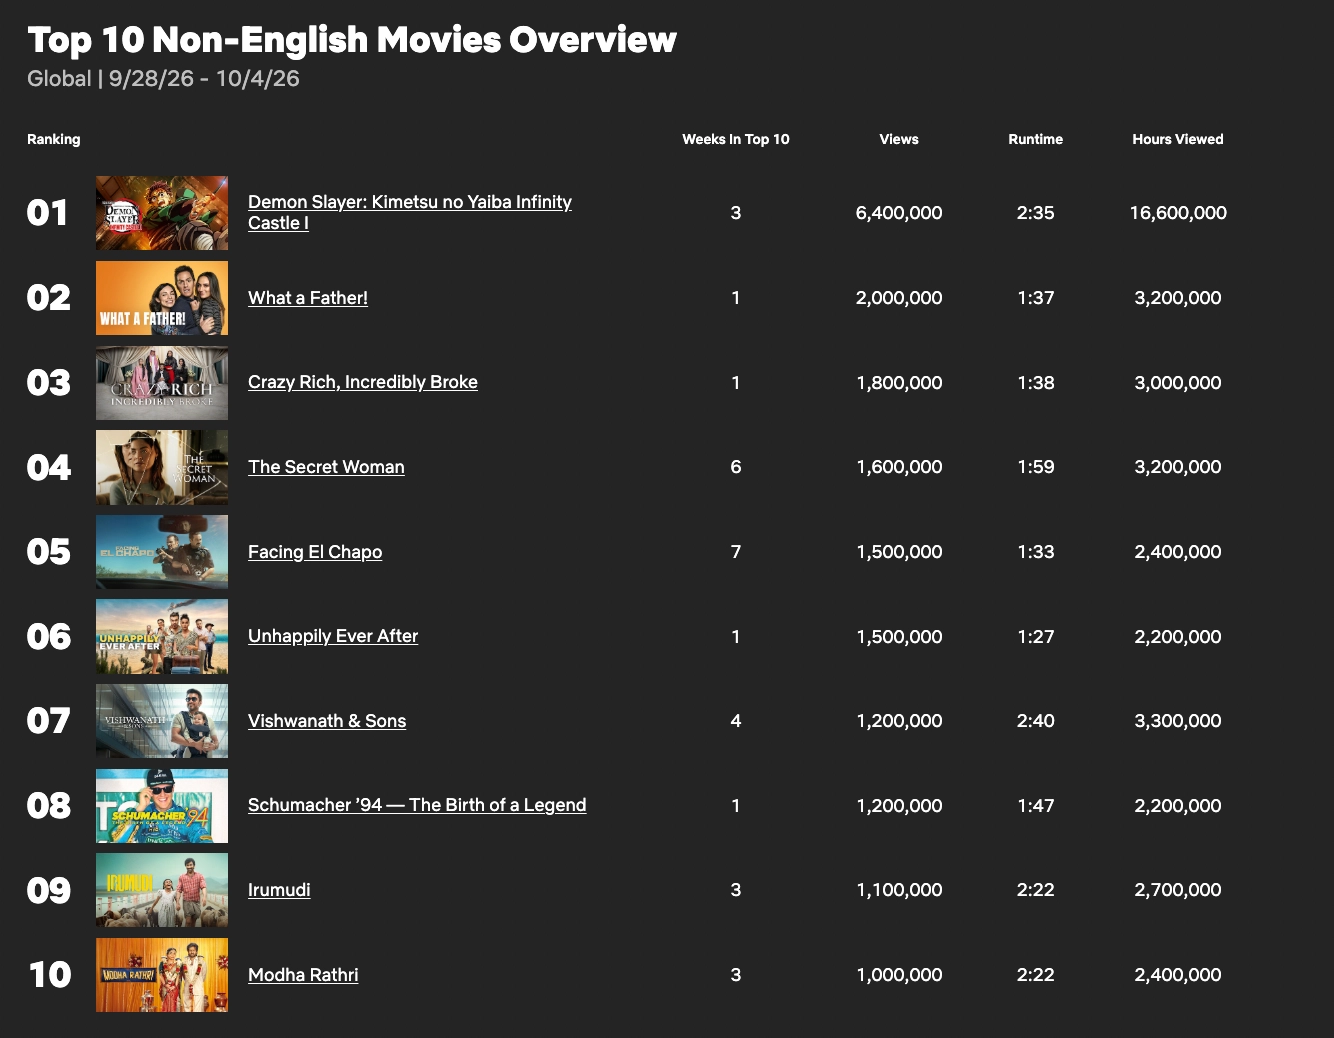Click ranking number 01
1334x1038 pixels.
[47, 213]
